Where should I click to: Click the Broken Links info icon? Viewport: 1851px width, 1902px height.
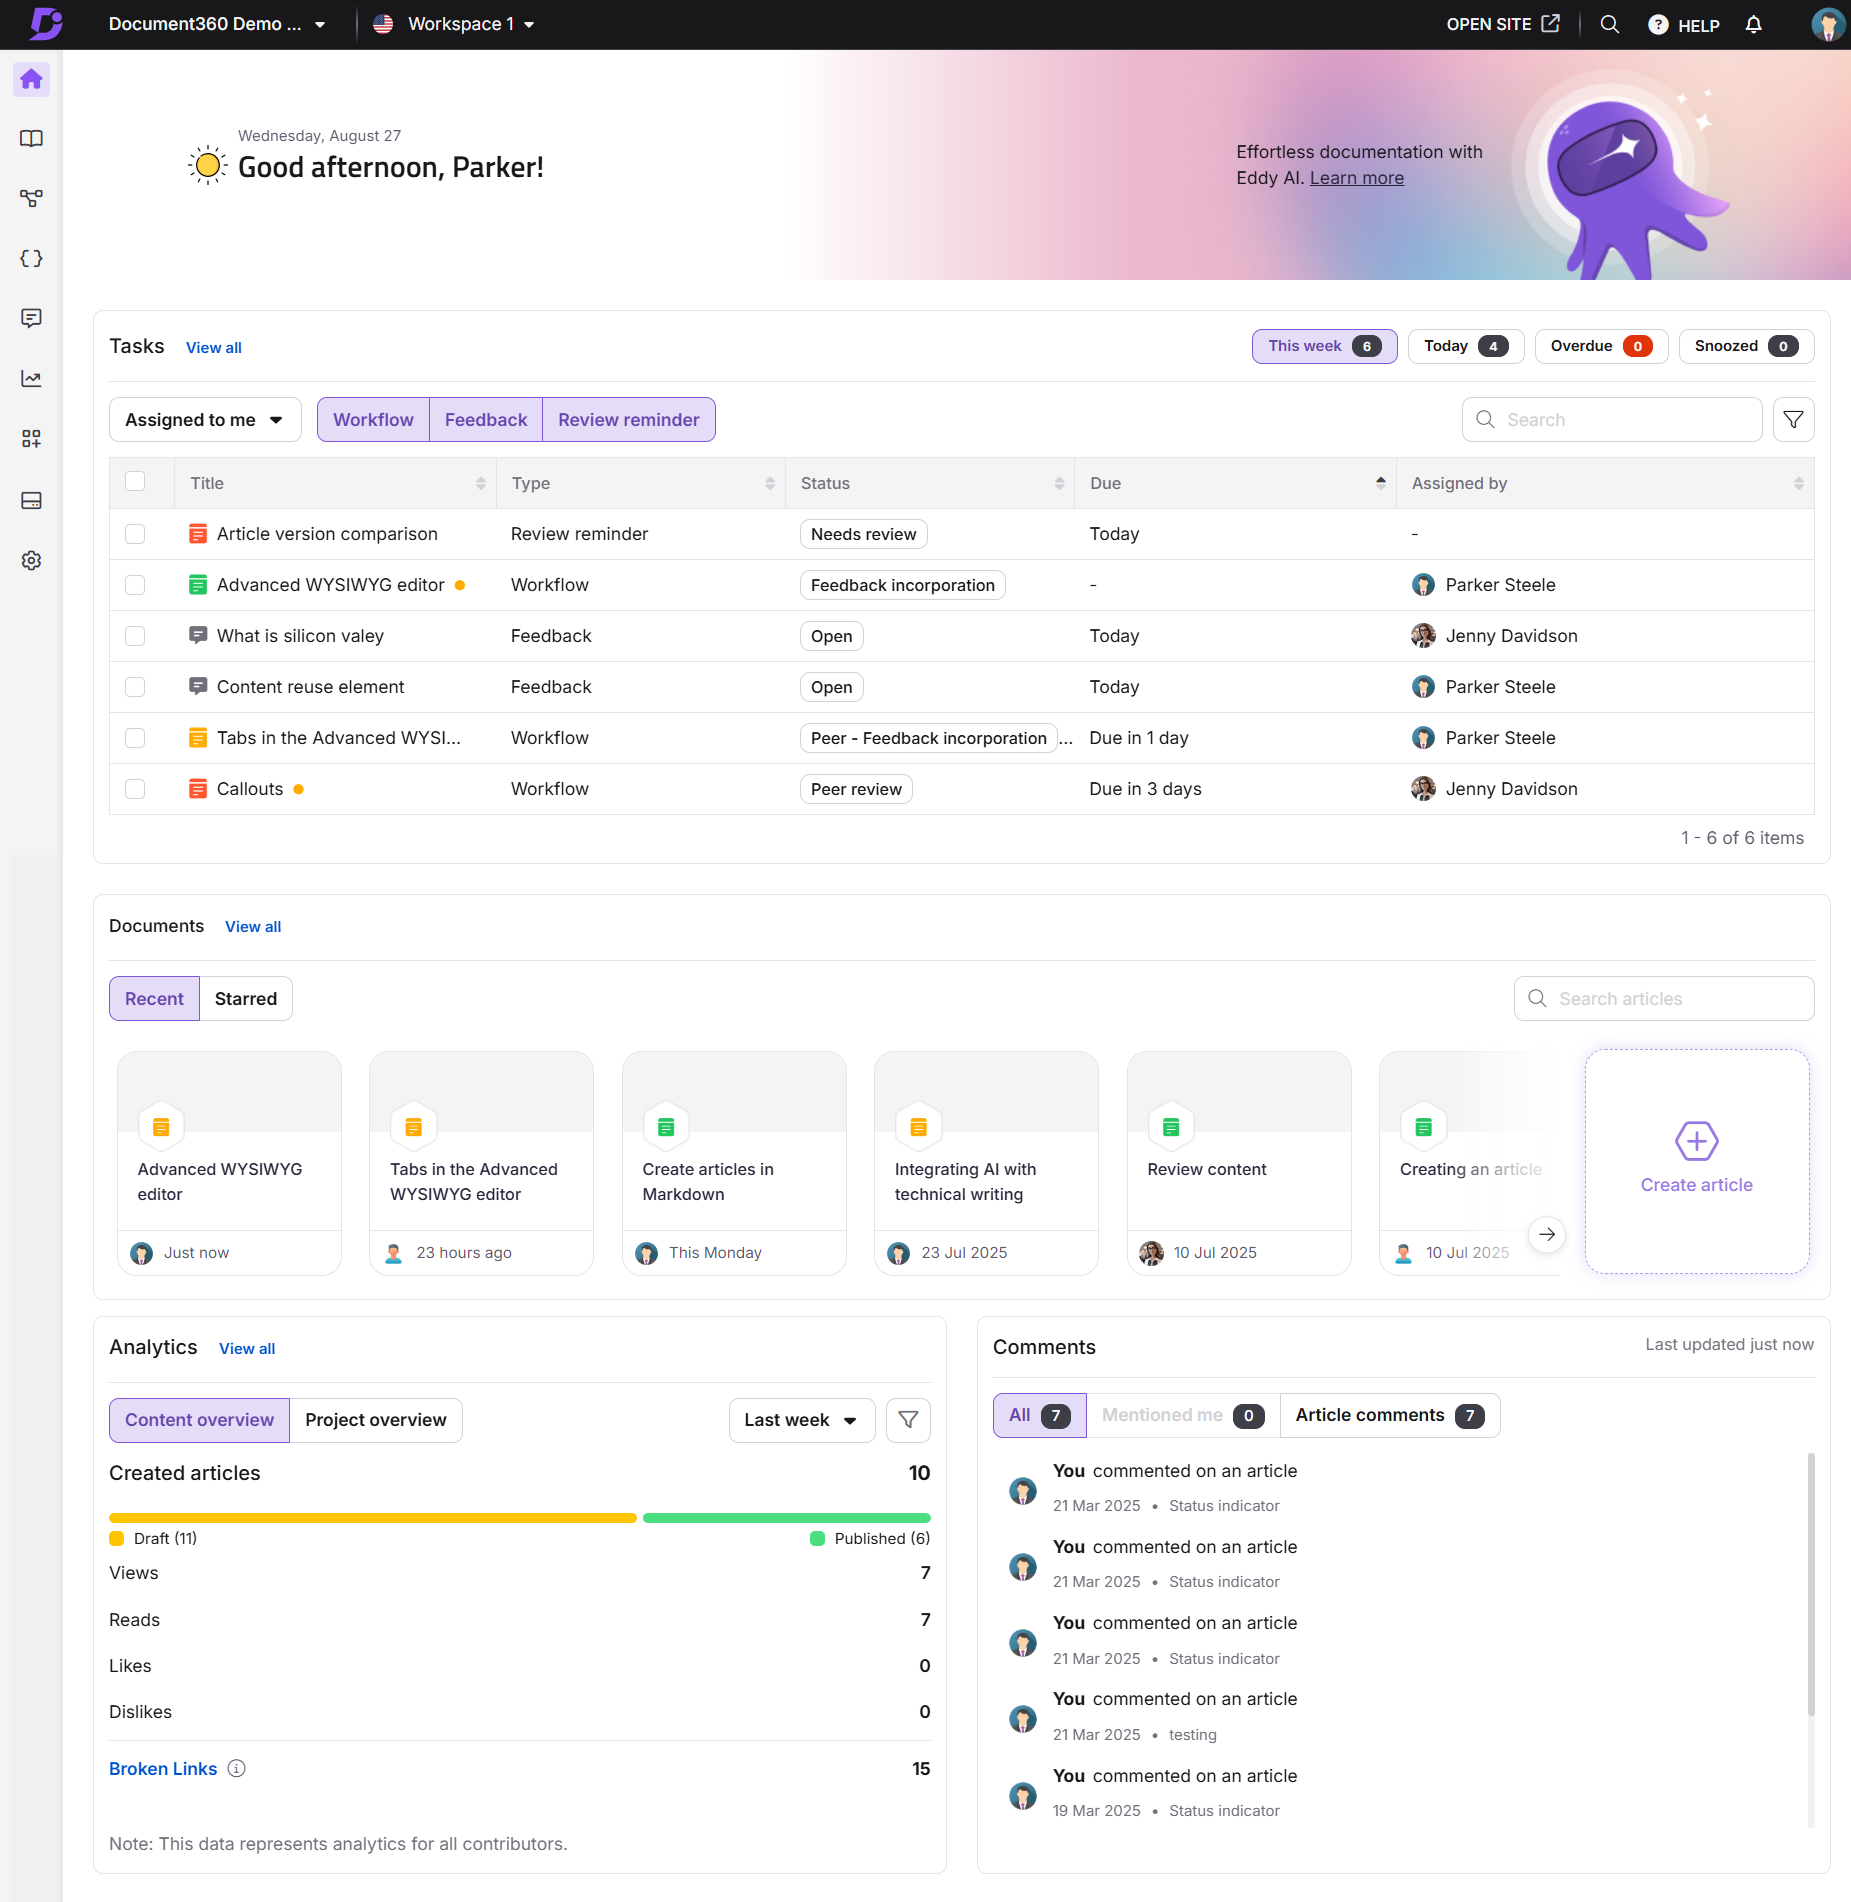pos(236,1768)
